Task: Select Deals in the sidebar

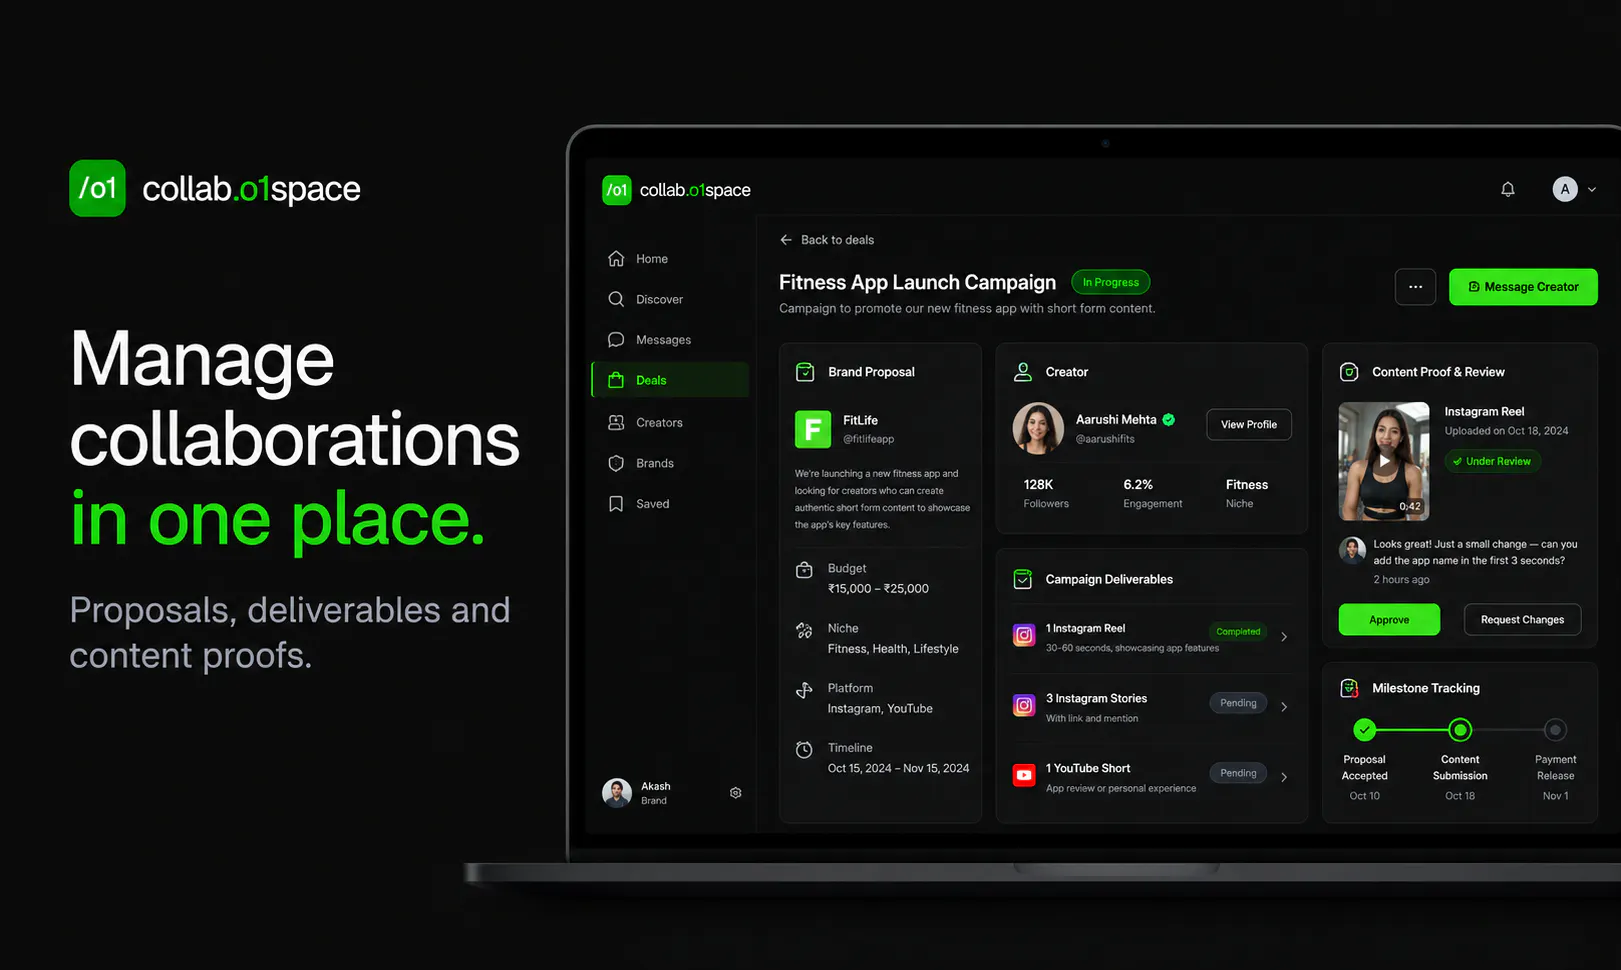Action: tap(670, 380)
